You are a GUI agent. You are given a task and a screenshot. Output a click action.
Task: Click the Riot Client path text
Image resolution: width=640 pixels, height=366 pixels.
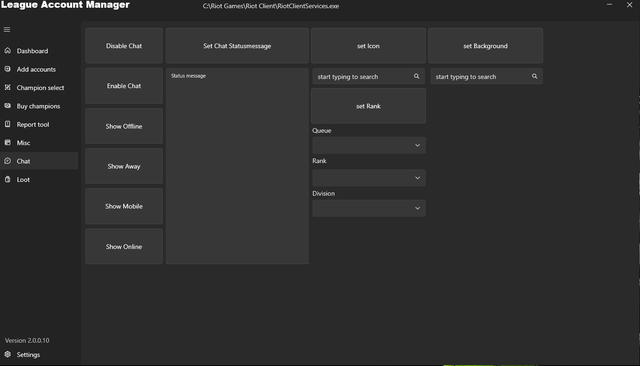pos(271,6)
